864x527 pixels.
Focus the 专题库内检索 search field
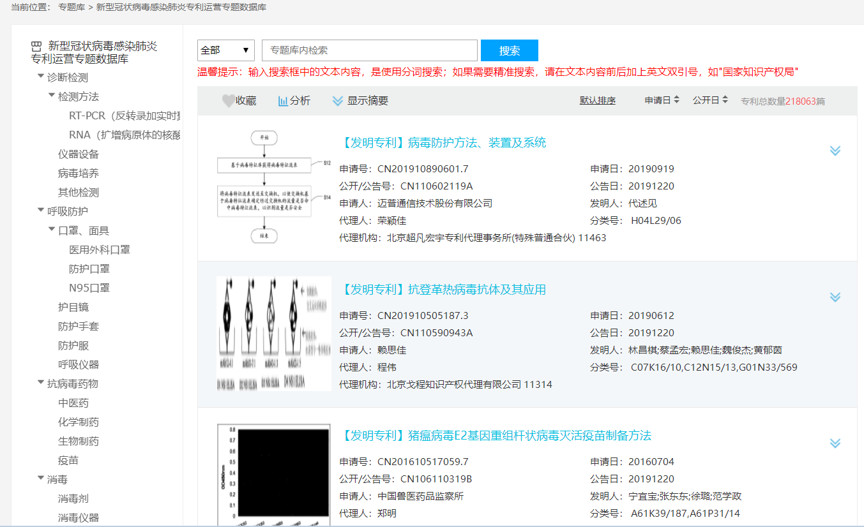[370, 50]
